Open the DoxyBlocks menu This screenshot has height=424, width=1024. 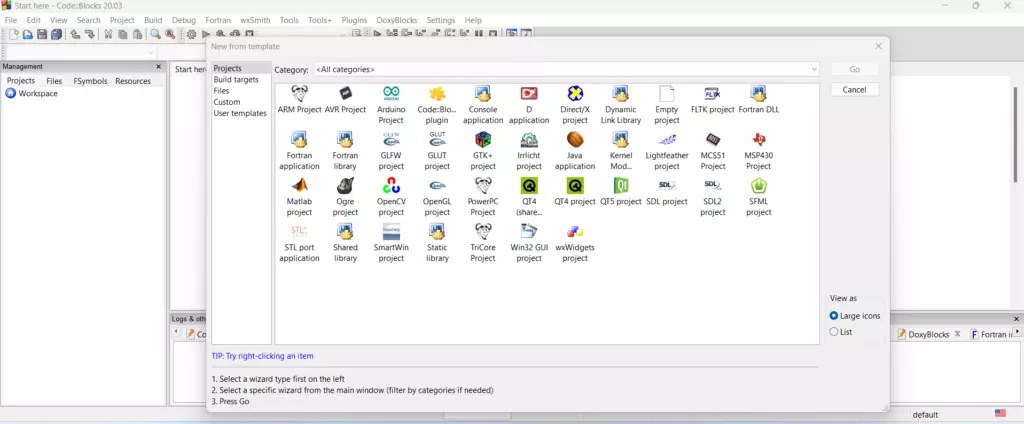coord(396,20)
